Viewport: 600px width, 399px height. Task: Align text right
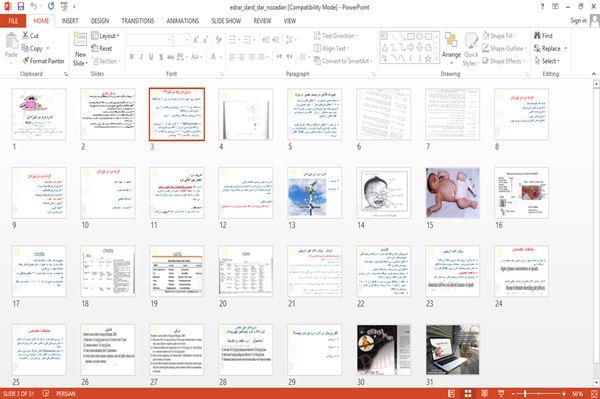tap(251, 57)
